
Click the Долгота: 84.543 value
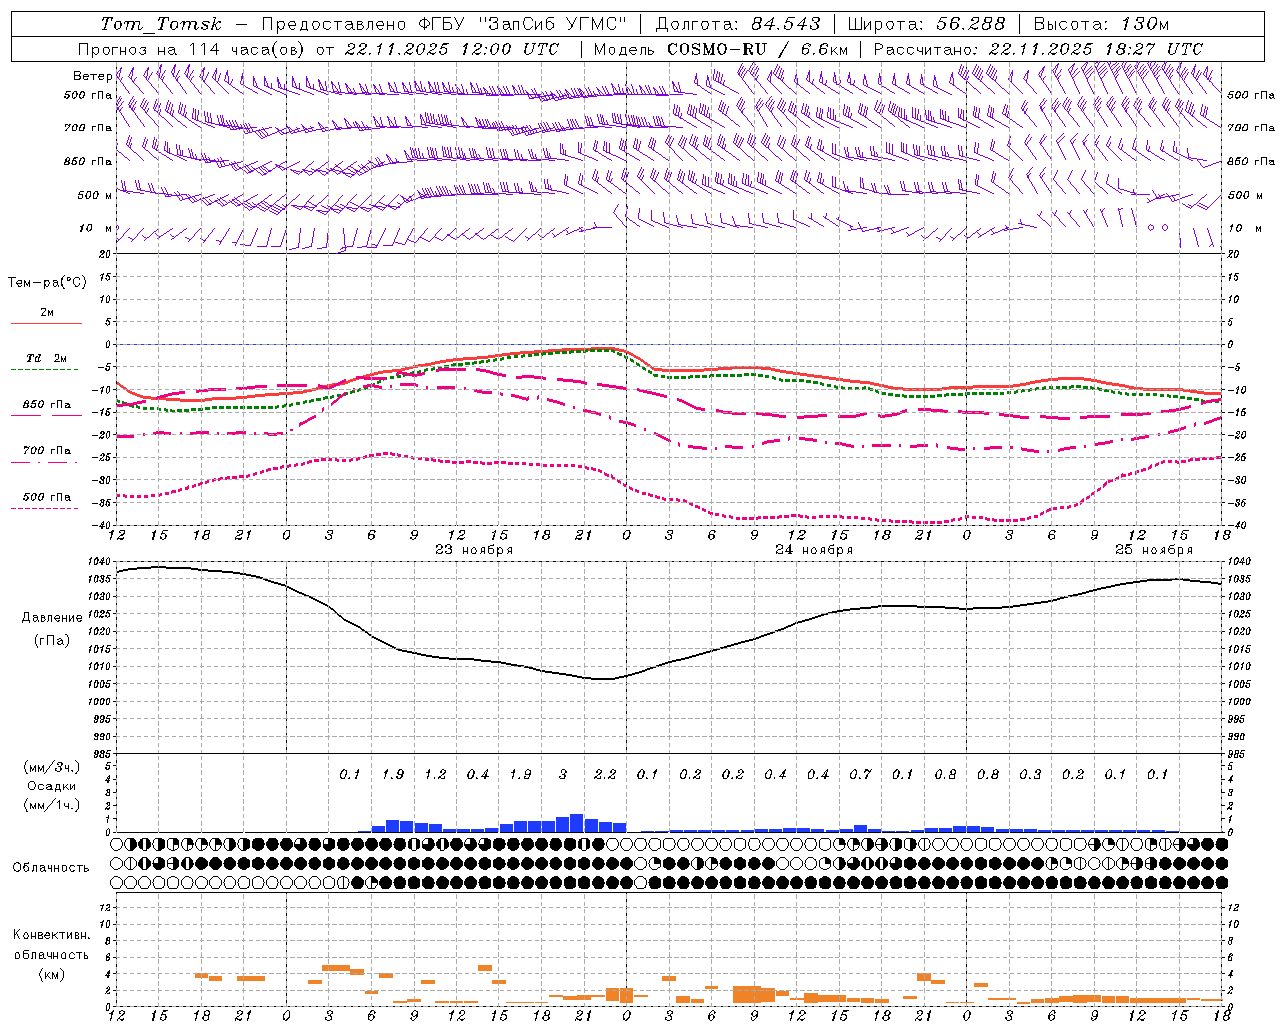pos(738,24)
